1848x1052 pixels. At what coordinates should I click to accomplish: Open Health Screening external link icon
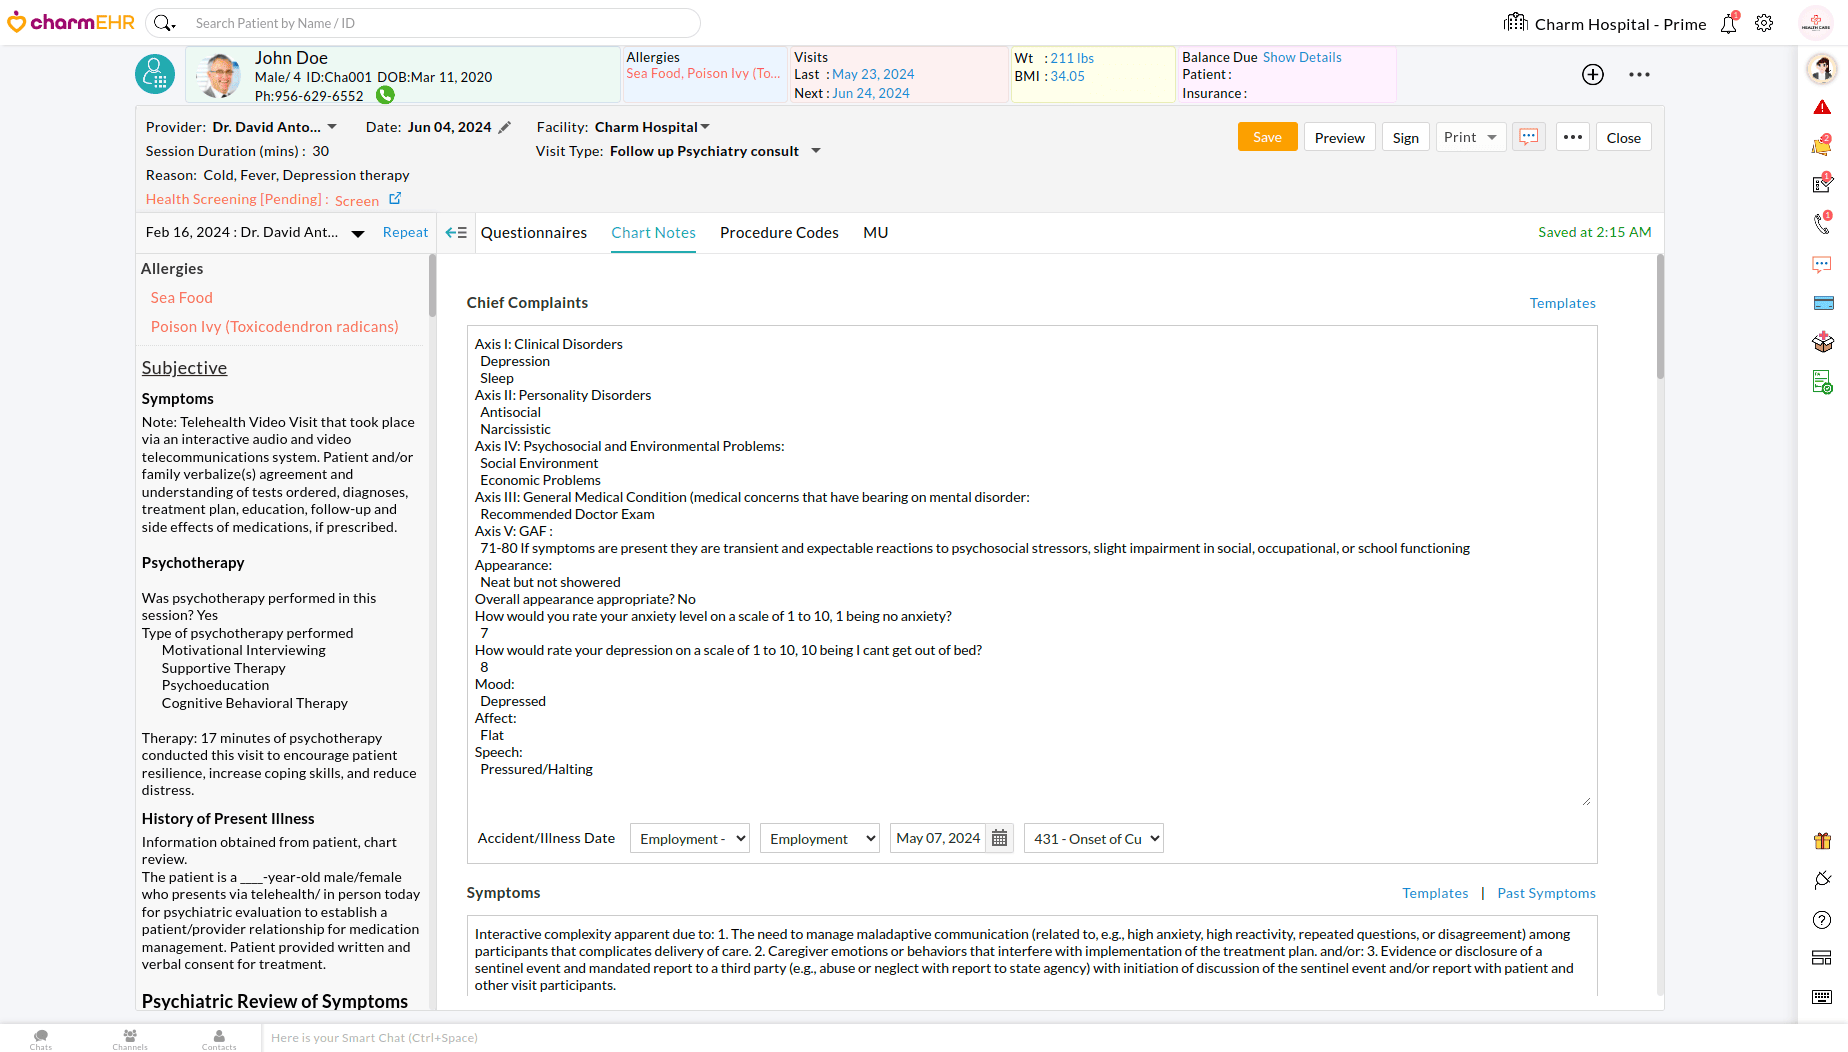coord(395,199)
